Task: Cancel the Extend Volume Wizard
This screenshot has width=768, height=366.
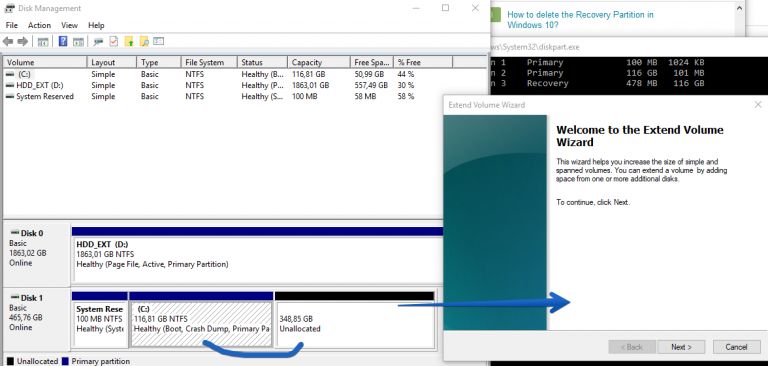Action: click(736, 347)
